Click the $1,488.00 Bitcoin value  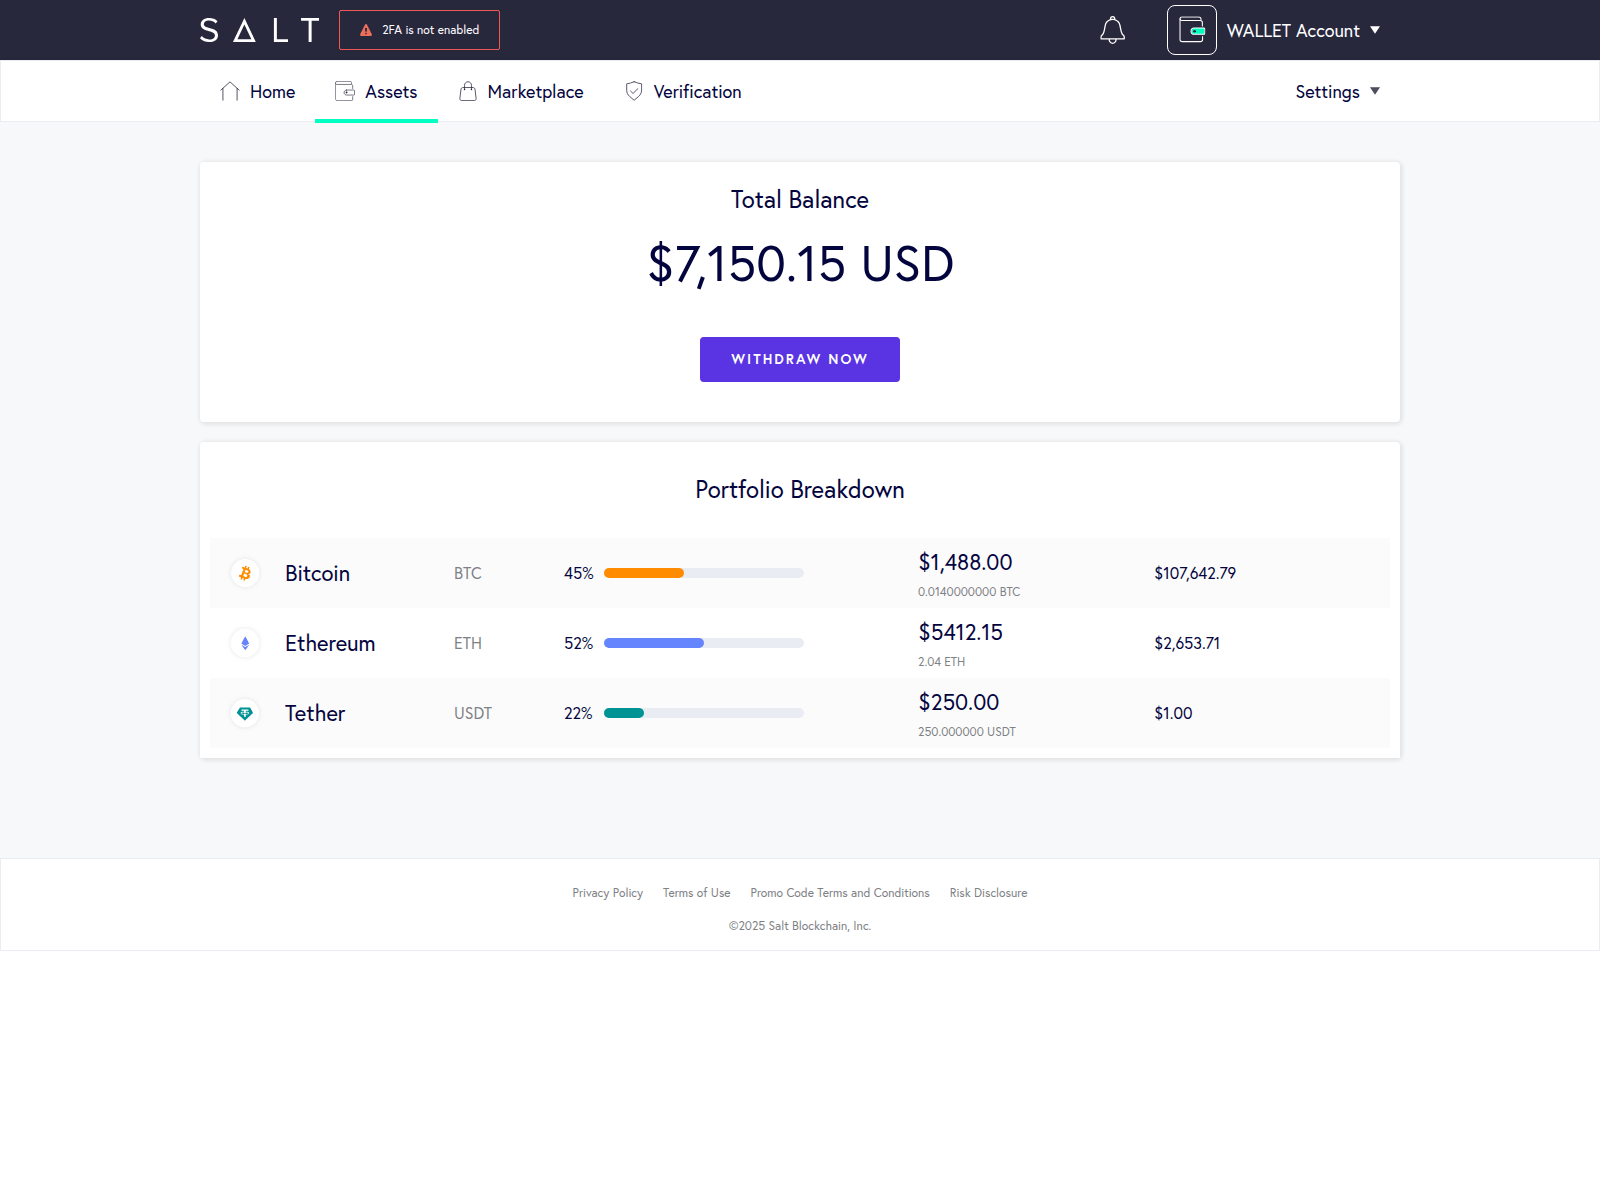[965, 562]
